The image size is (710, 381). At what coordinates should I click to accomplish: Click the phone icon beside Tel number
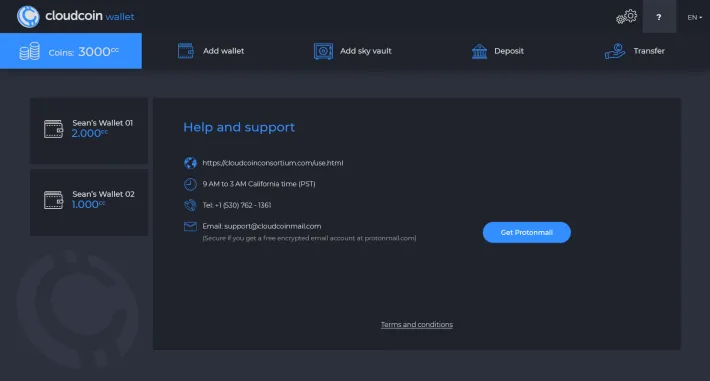tap(190, 205)
